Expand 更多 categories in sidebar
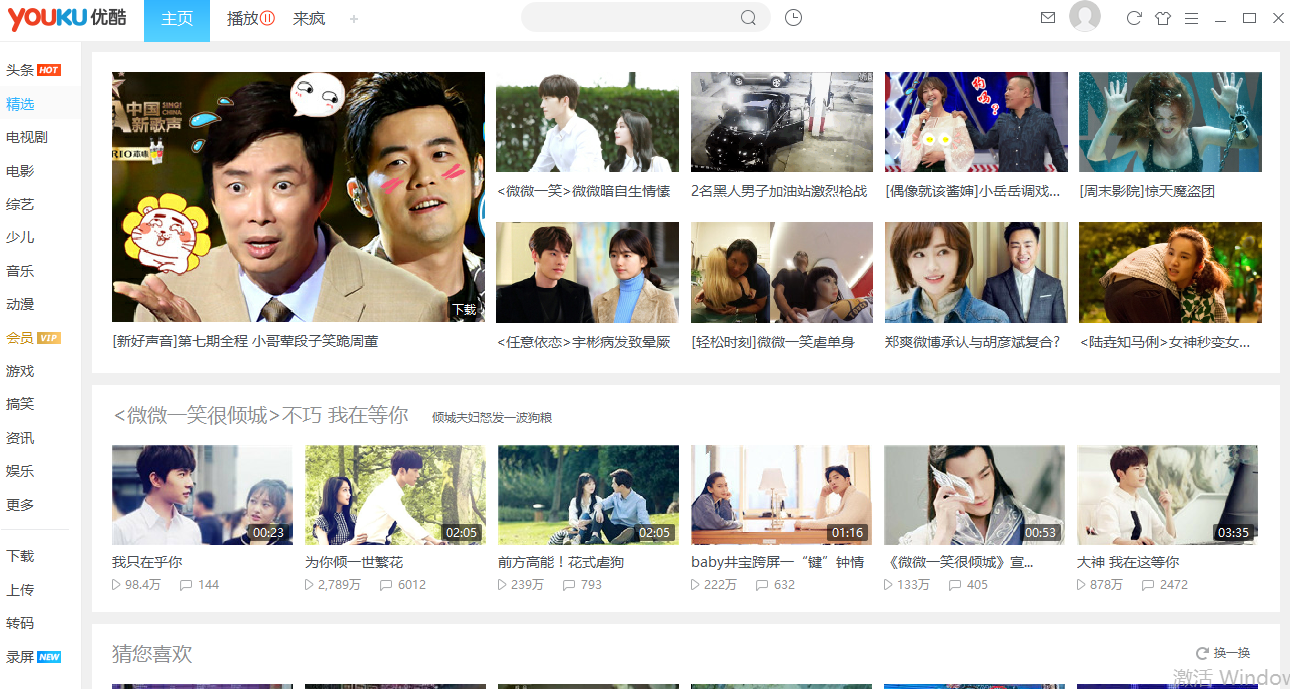This screenshot has height=689, width=1290. click(20, 505)
